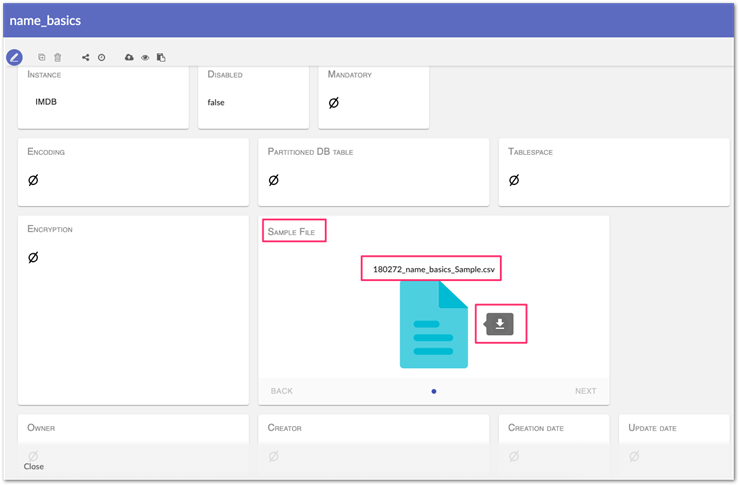Screen dimensions: 739x485
Task: Click the empty-value symbol under Encryption
Action: [x=33, y=257]
